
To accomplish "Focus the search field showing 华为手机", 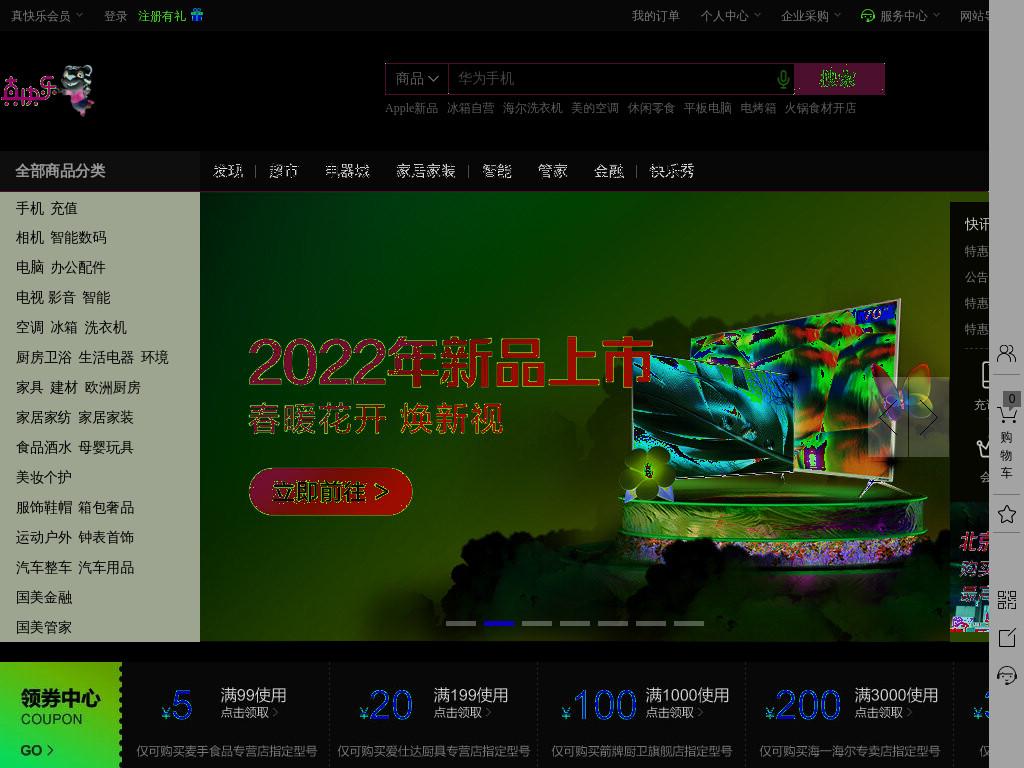I will 613,79.
